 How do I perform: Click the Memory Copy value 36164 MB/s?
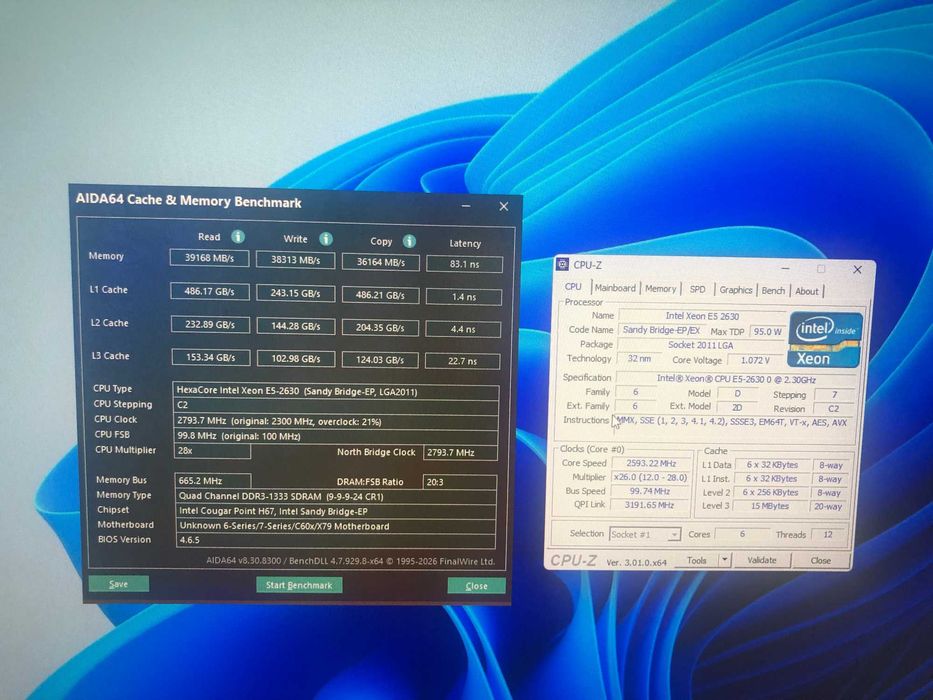[x=380, y=262]
